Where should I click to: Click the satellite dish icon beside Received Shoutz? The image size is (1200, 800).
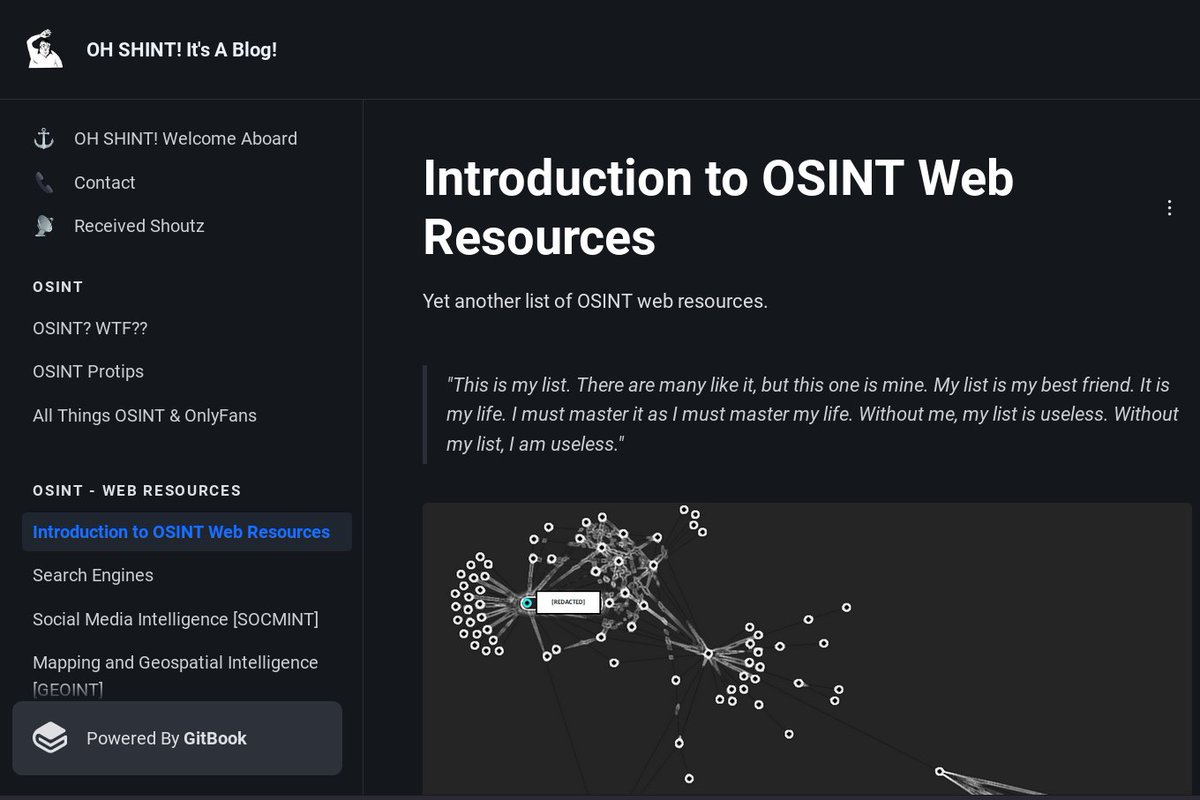44,225
